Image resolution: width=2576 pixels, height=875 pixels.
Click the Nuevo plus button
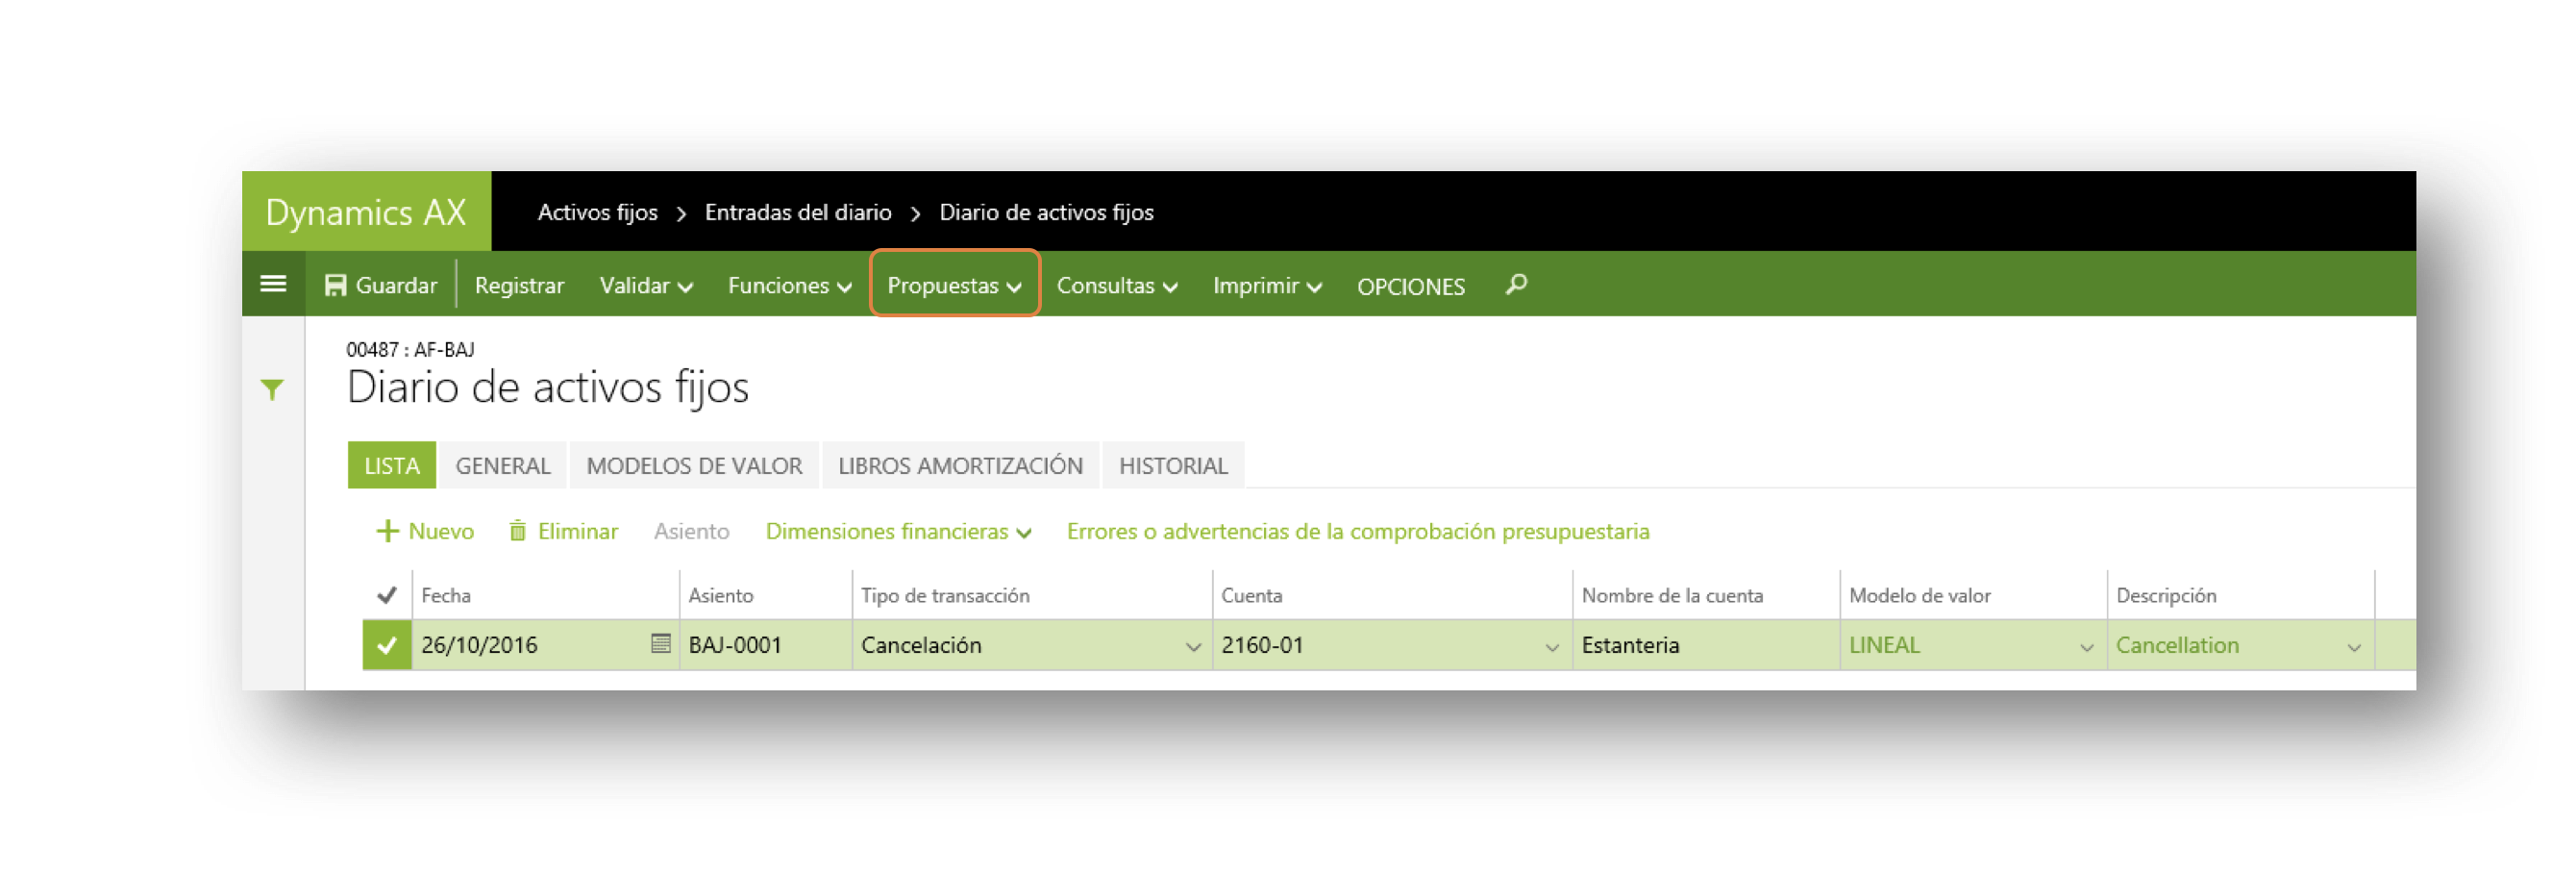click(425, 531)
